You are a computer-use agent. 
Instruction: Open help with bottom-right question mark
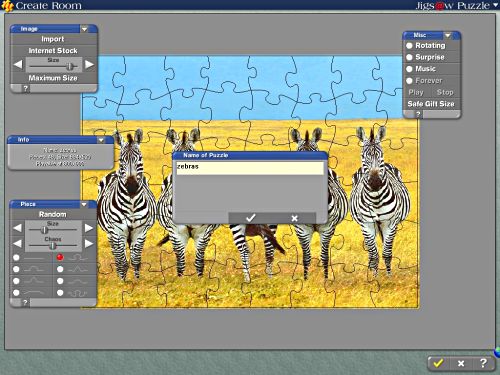483,363
